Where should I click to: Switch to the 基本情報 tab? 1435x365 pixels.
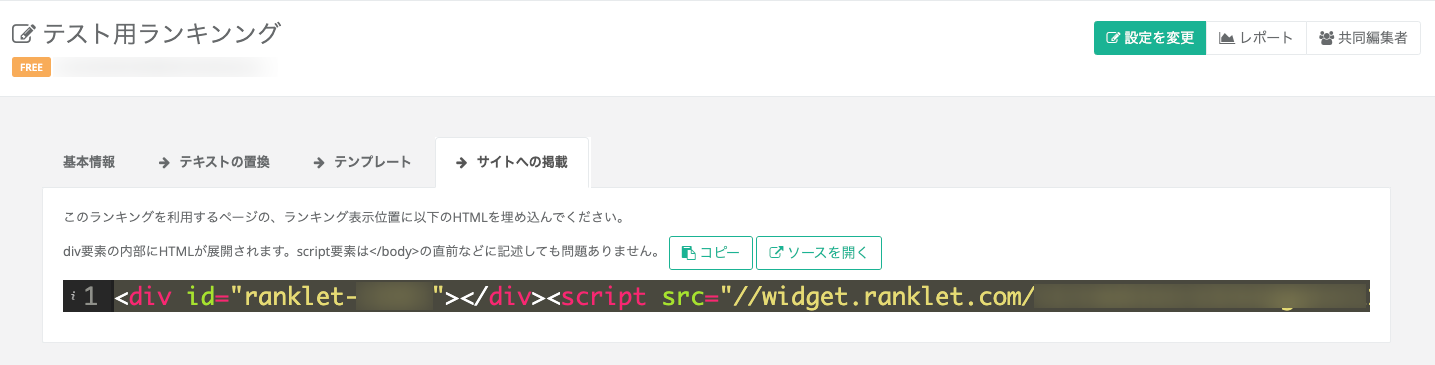pos(89,162)
